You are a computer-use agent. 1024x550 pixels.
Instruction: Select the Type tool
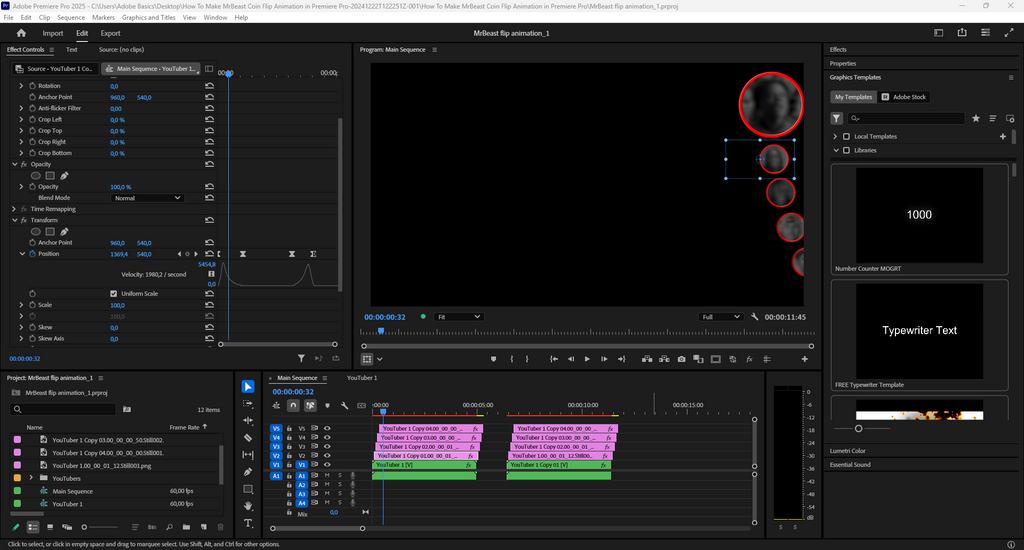[248, 523]
